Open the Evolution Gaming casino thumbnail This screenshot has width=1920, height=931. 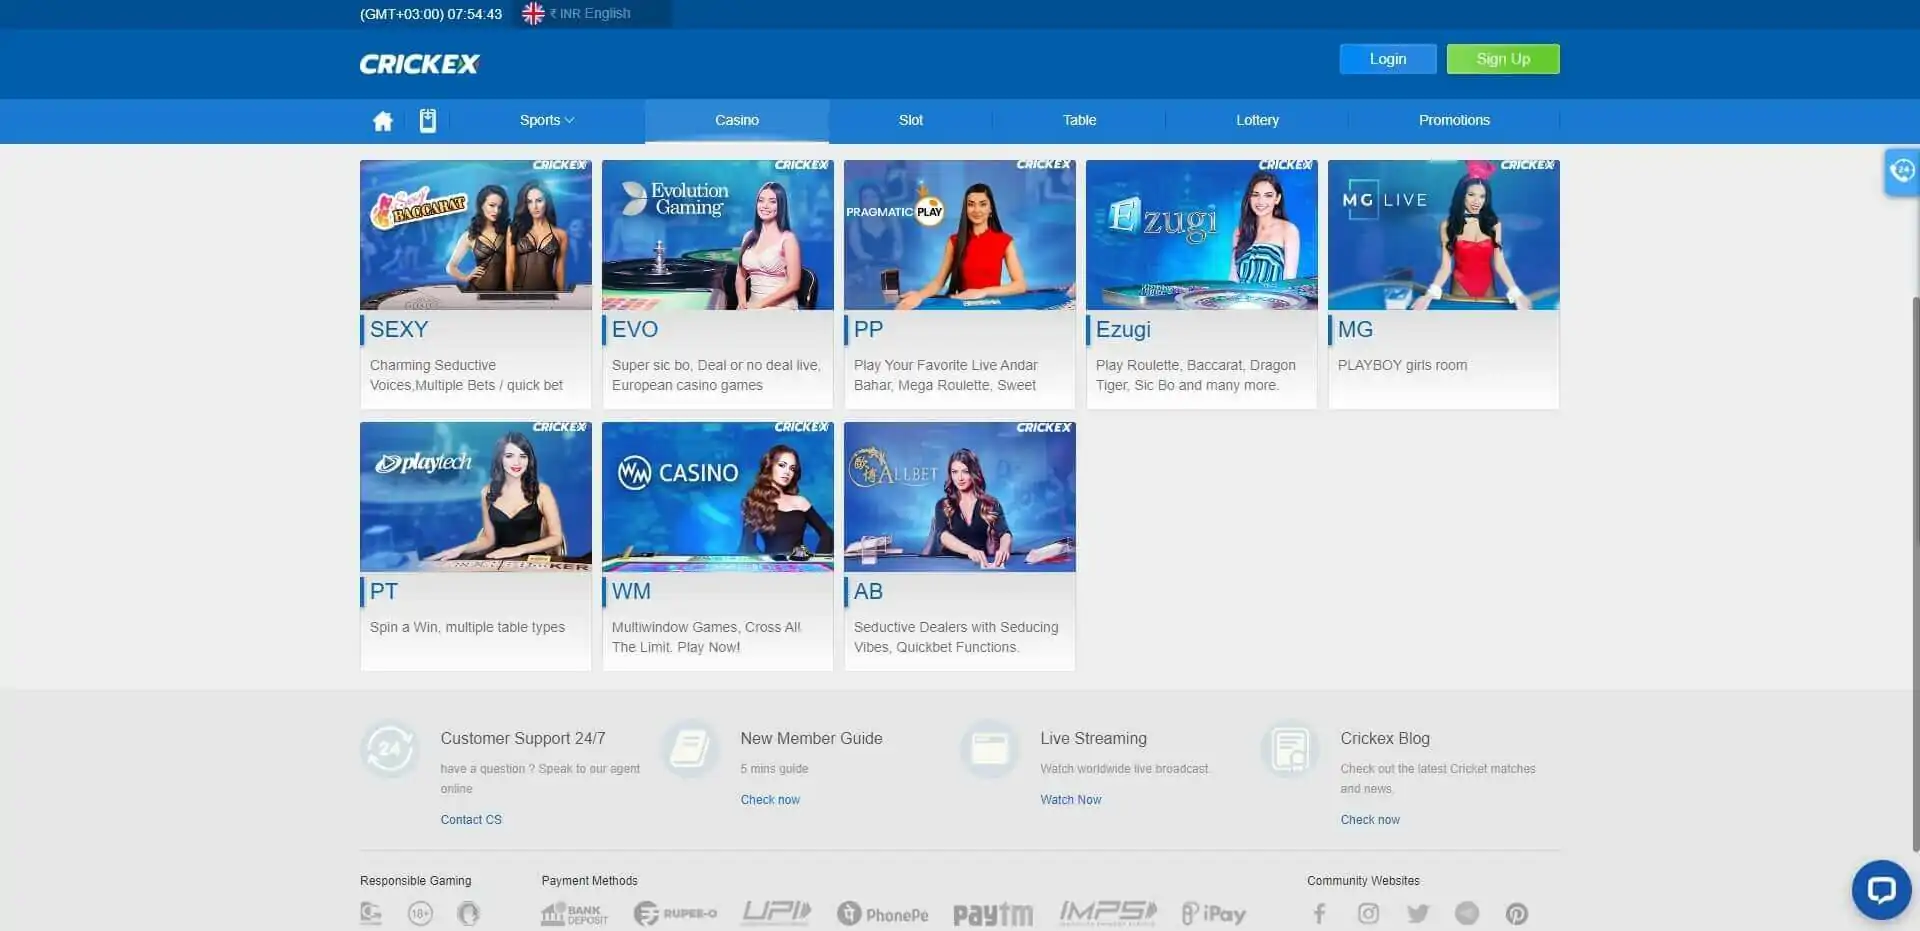(x=717, y=235)
